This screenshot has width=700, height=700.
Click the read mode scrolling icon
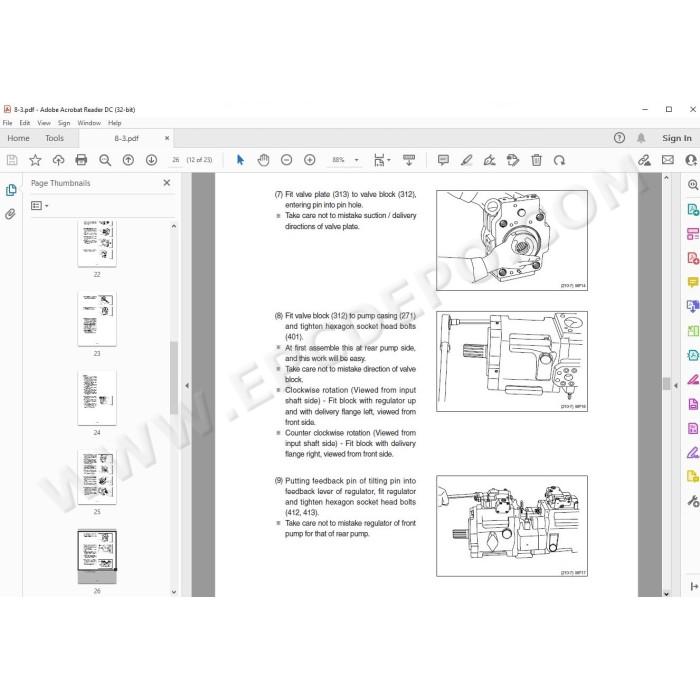pos(408,160)
